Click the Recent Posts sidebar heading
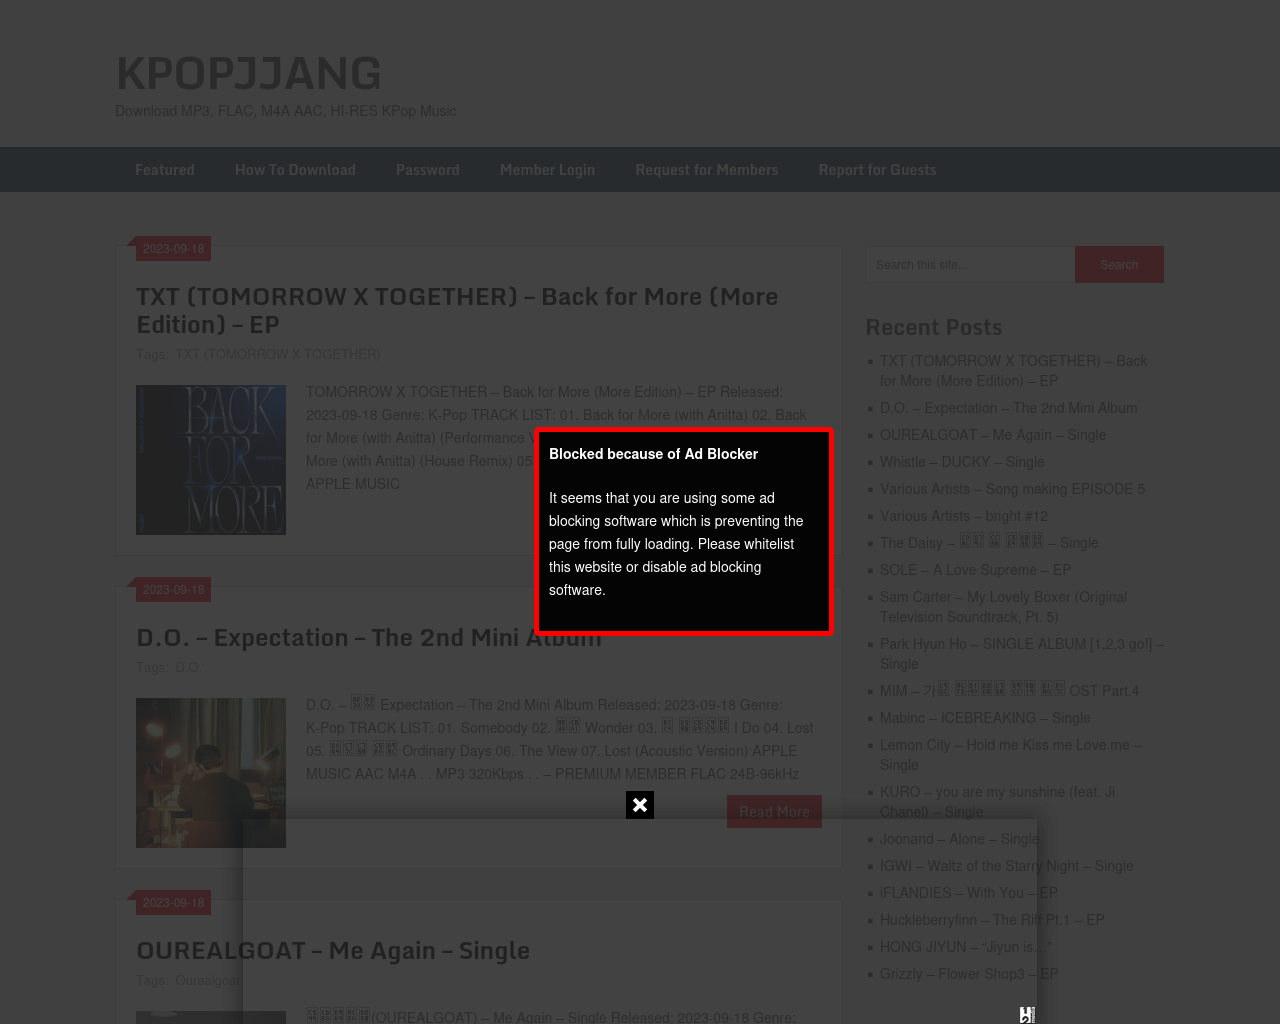Screen dimensions: 1280x1024 [x=933, y=327]
